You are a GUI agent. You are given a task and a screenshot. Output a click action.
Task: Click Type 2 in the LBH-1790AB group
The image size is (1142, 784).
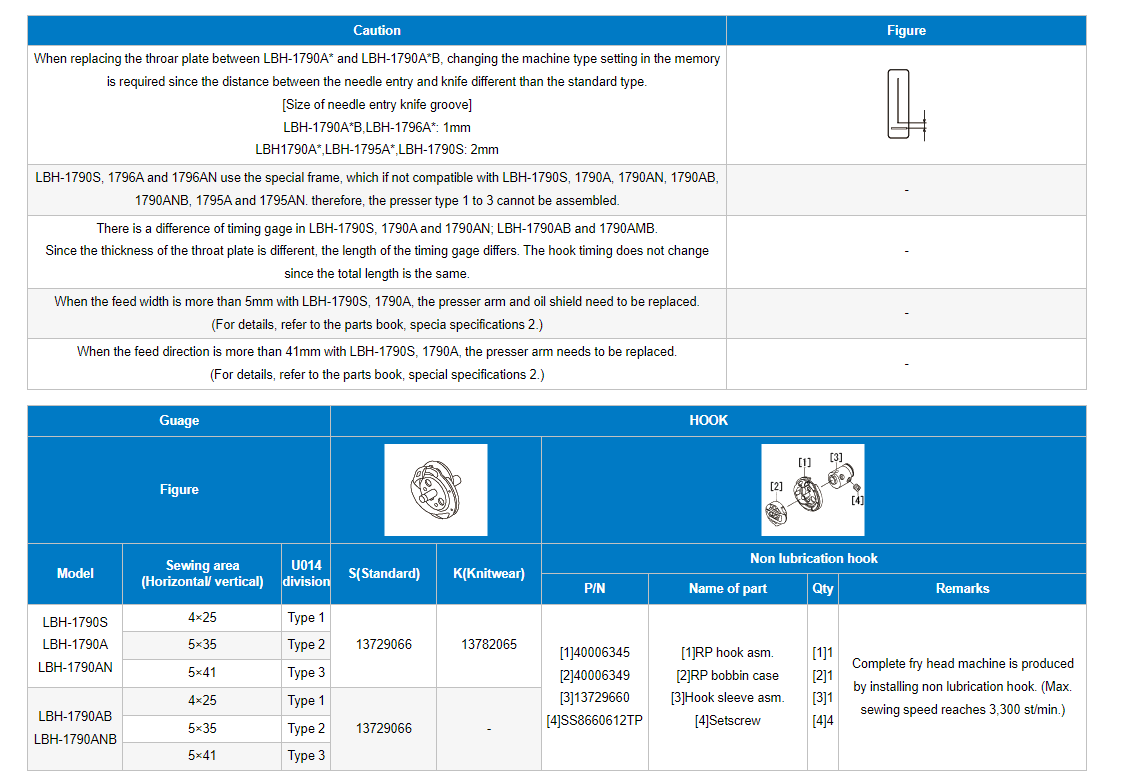click(x=306, y=729)
